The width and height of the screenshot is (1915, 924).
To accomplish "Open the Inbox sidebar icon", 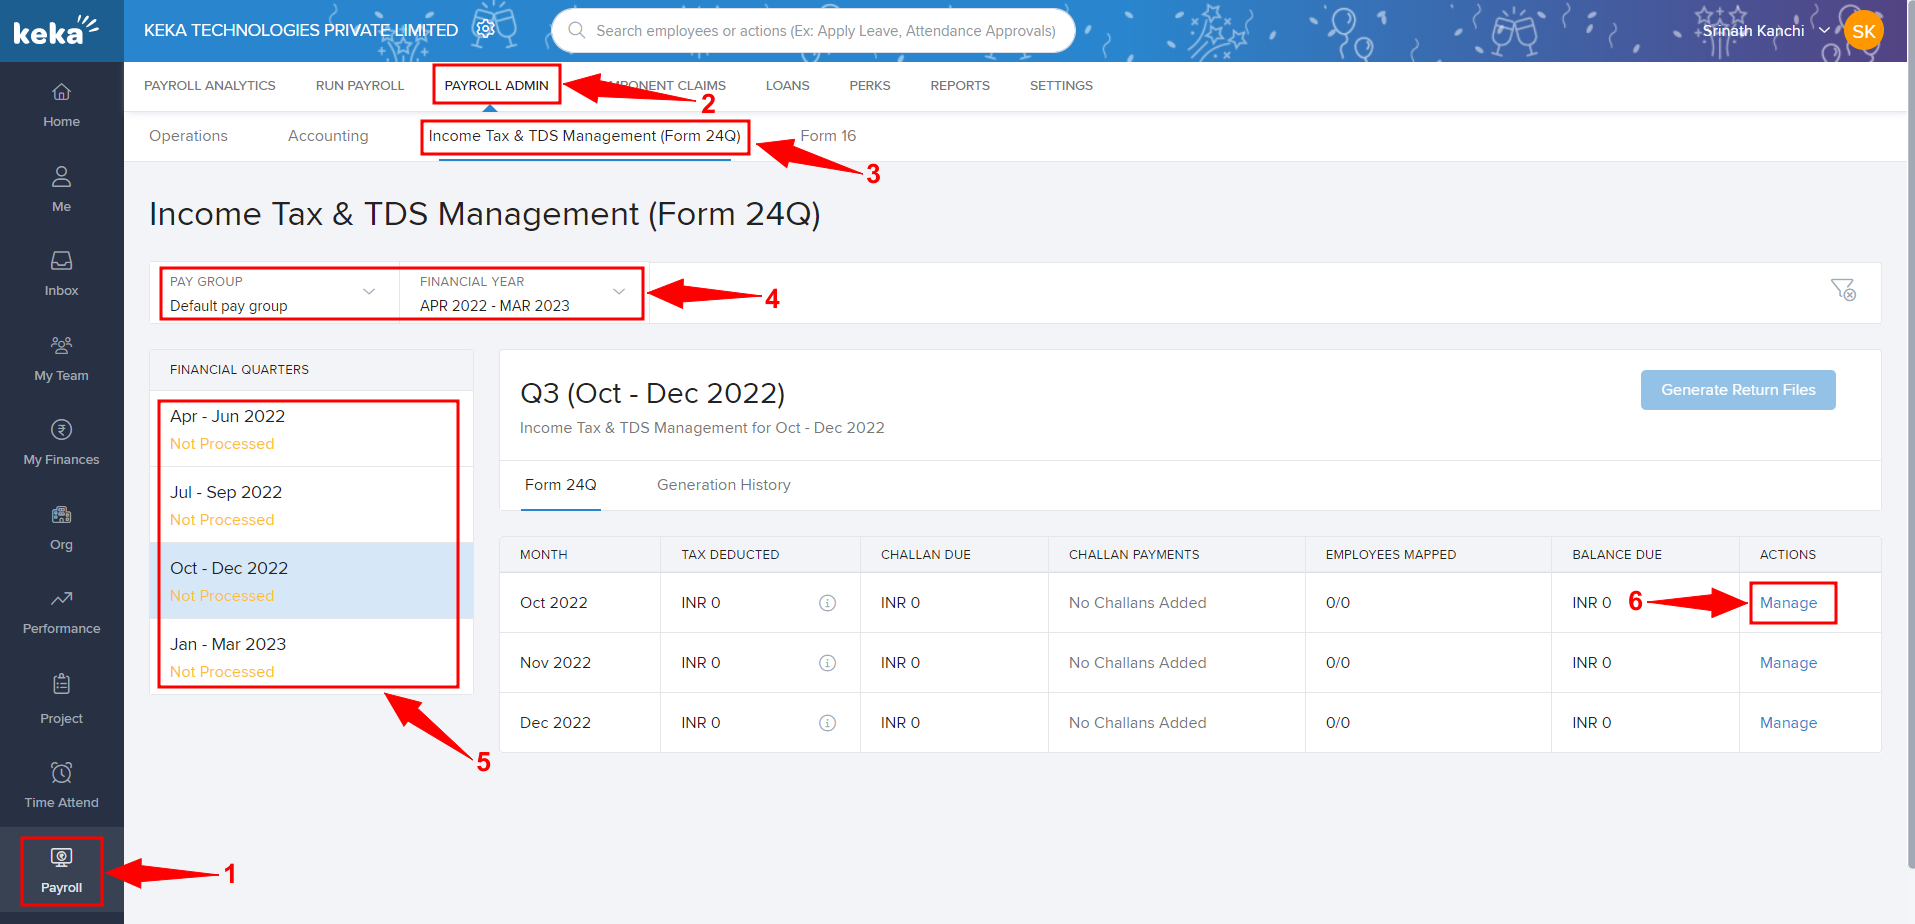I will point(61,261).
